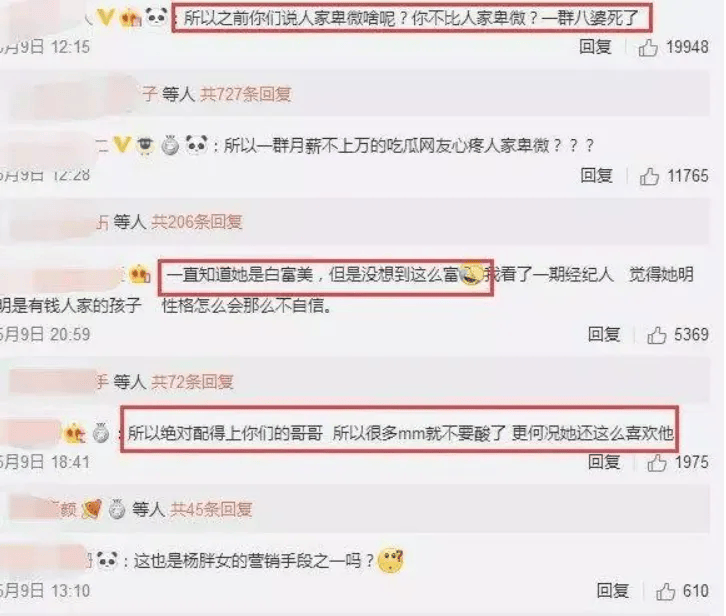The height and width of the screenshot is (616, 726).
Task: Click the crown badge in the 20:59 comment
Action: pyautogui.click(x=140, y=274)
